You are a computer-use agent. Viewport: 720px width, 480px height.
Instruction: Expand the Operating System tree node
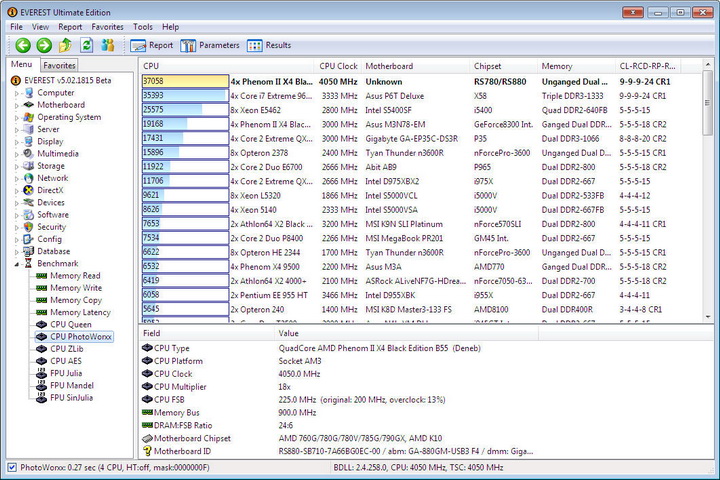point(17,118)
